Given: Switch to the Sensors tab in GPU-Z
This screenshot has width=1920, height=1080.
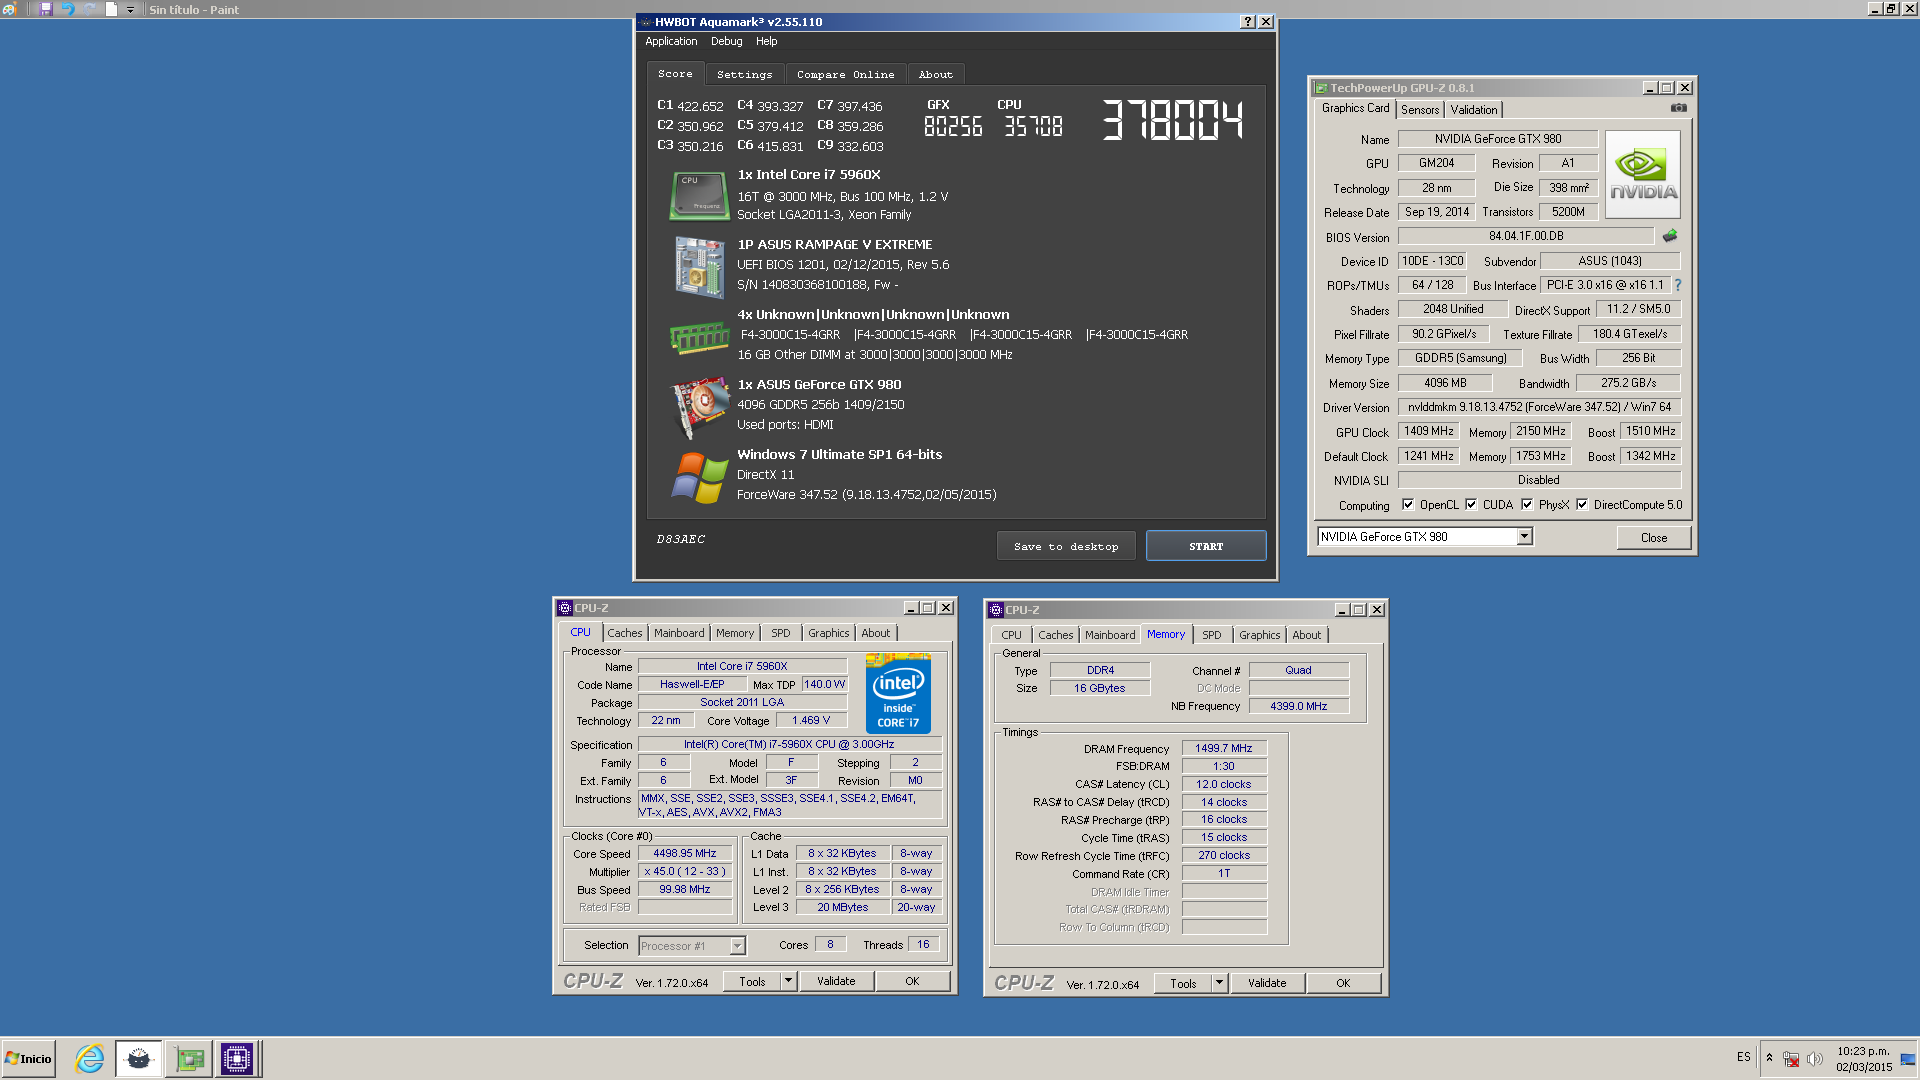Looking at the screenshot, I should (1420, 110).
